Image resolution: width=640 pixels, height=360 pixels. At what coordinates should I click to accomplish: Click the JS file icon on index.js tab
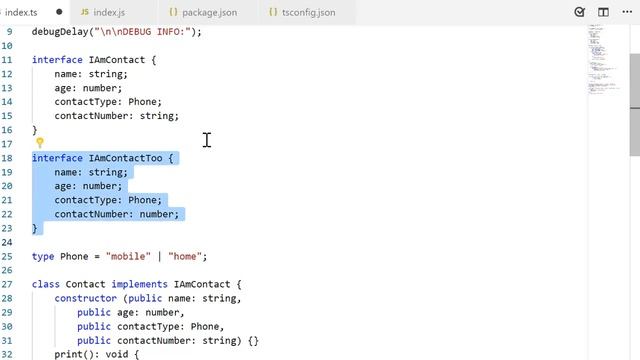[x=84, y=12]
